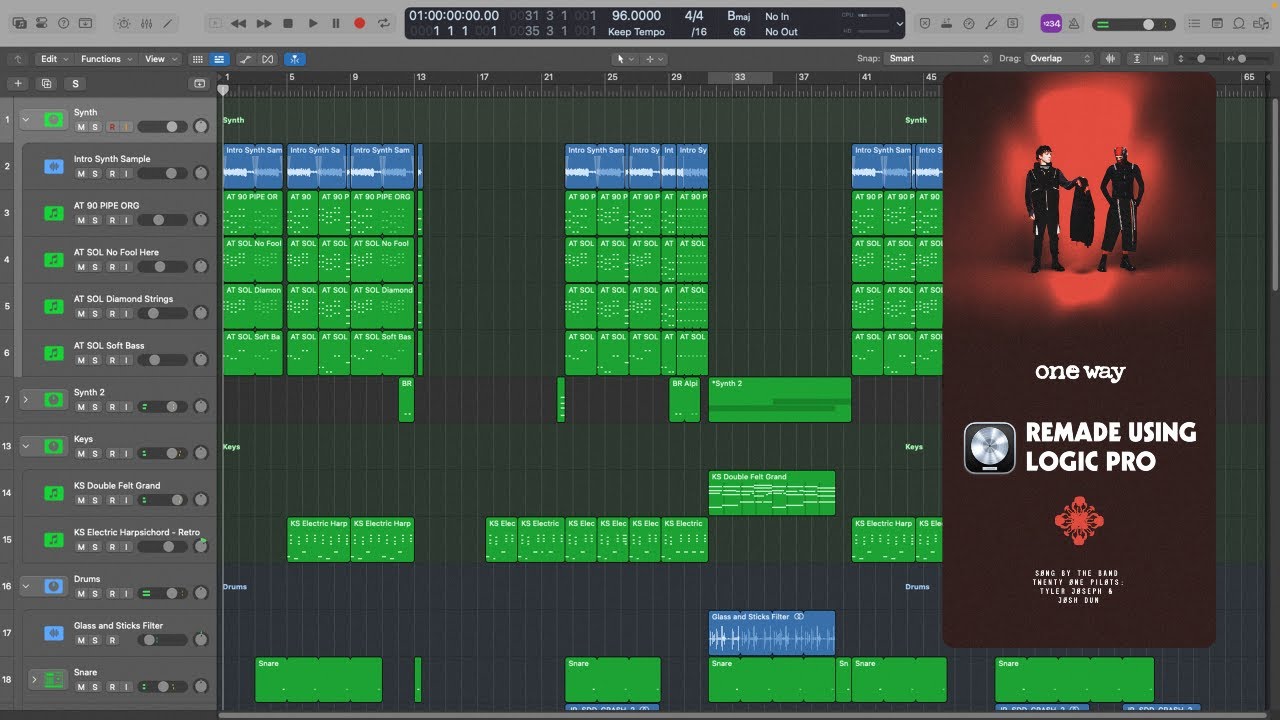
Task: Click the horizontal auto zoom button
Action: (x=1158, y=59)
